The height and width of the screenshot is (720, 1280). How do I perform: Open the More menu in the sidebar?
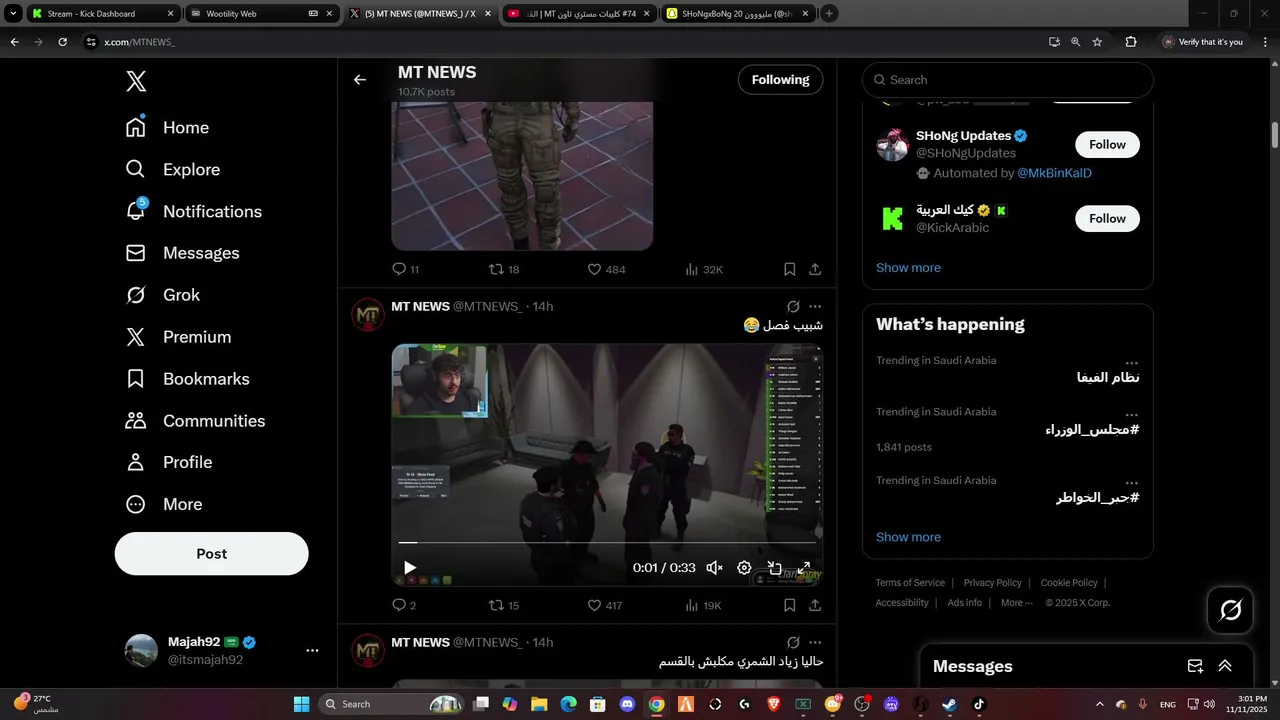click(x=164, y=504)
